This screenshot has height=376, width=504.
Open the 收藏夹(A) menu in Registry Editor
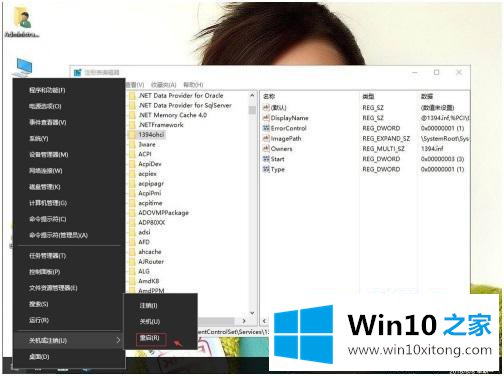(163, 85)
